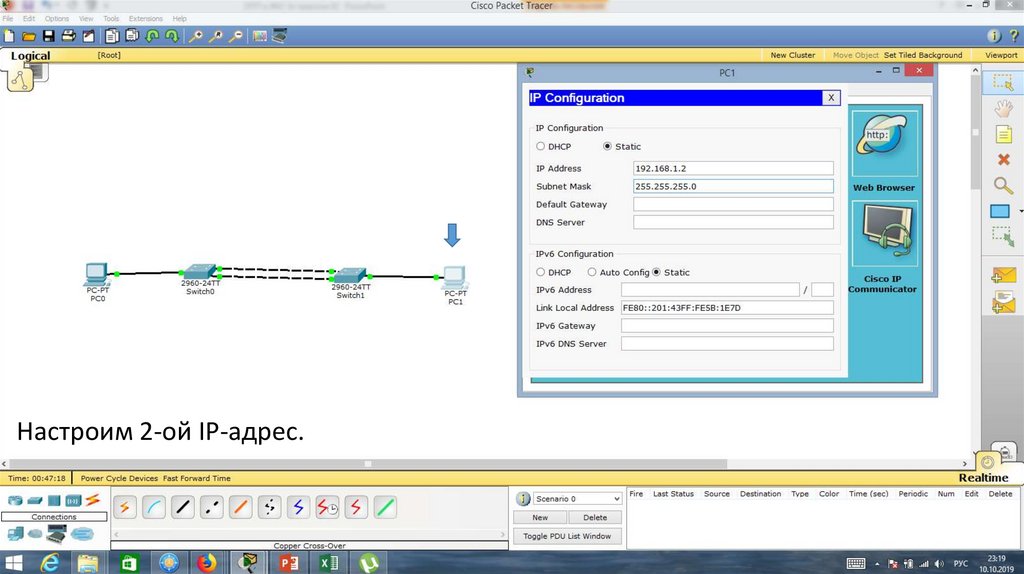This screenshot has height=574, width=1024.
Task: Click the Zoom Out magnifier icon
Action: (236, 37)
